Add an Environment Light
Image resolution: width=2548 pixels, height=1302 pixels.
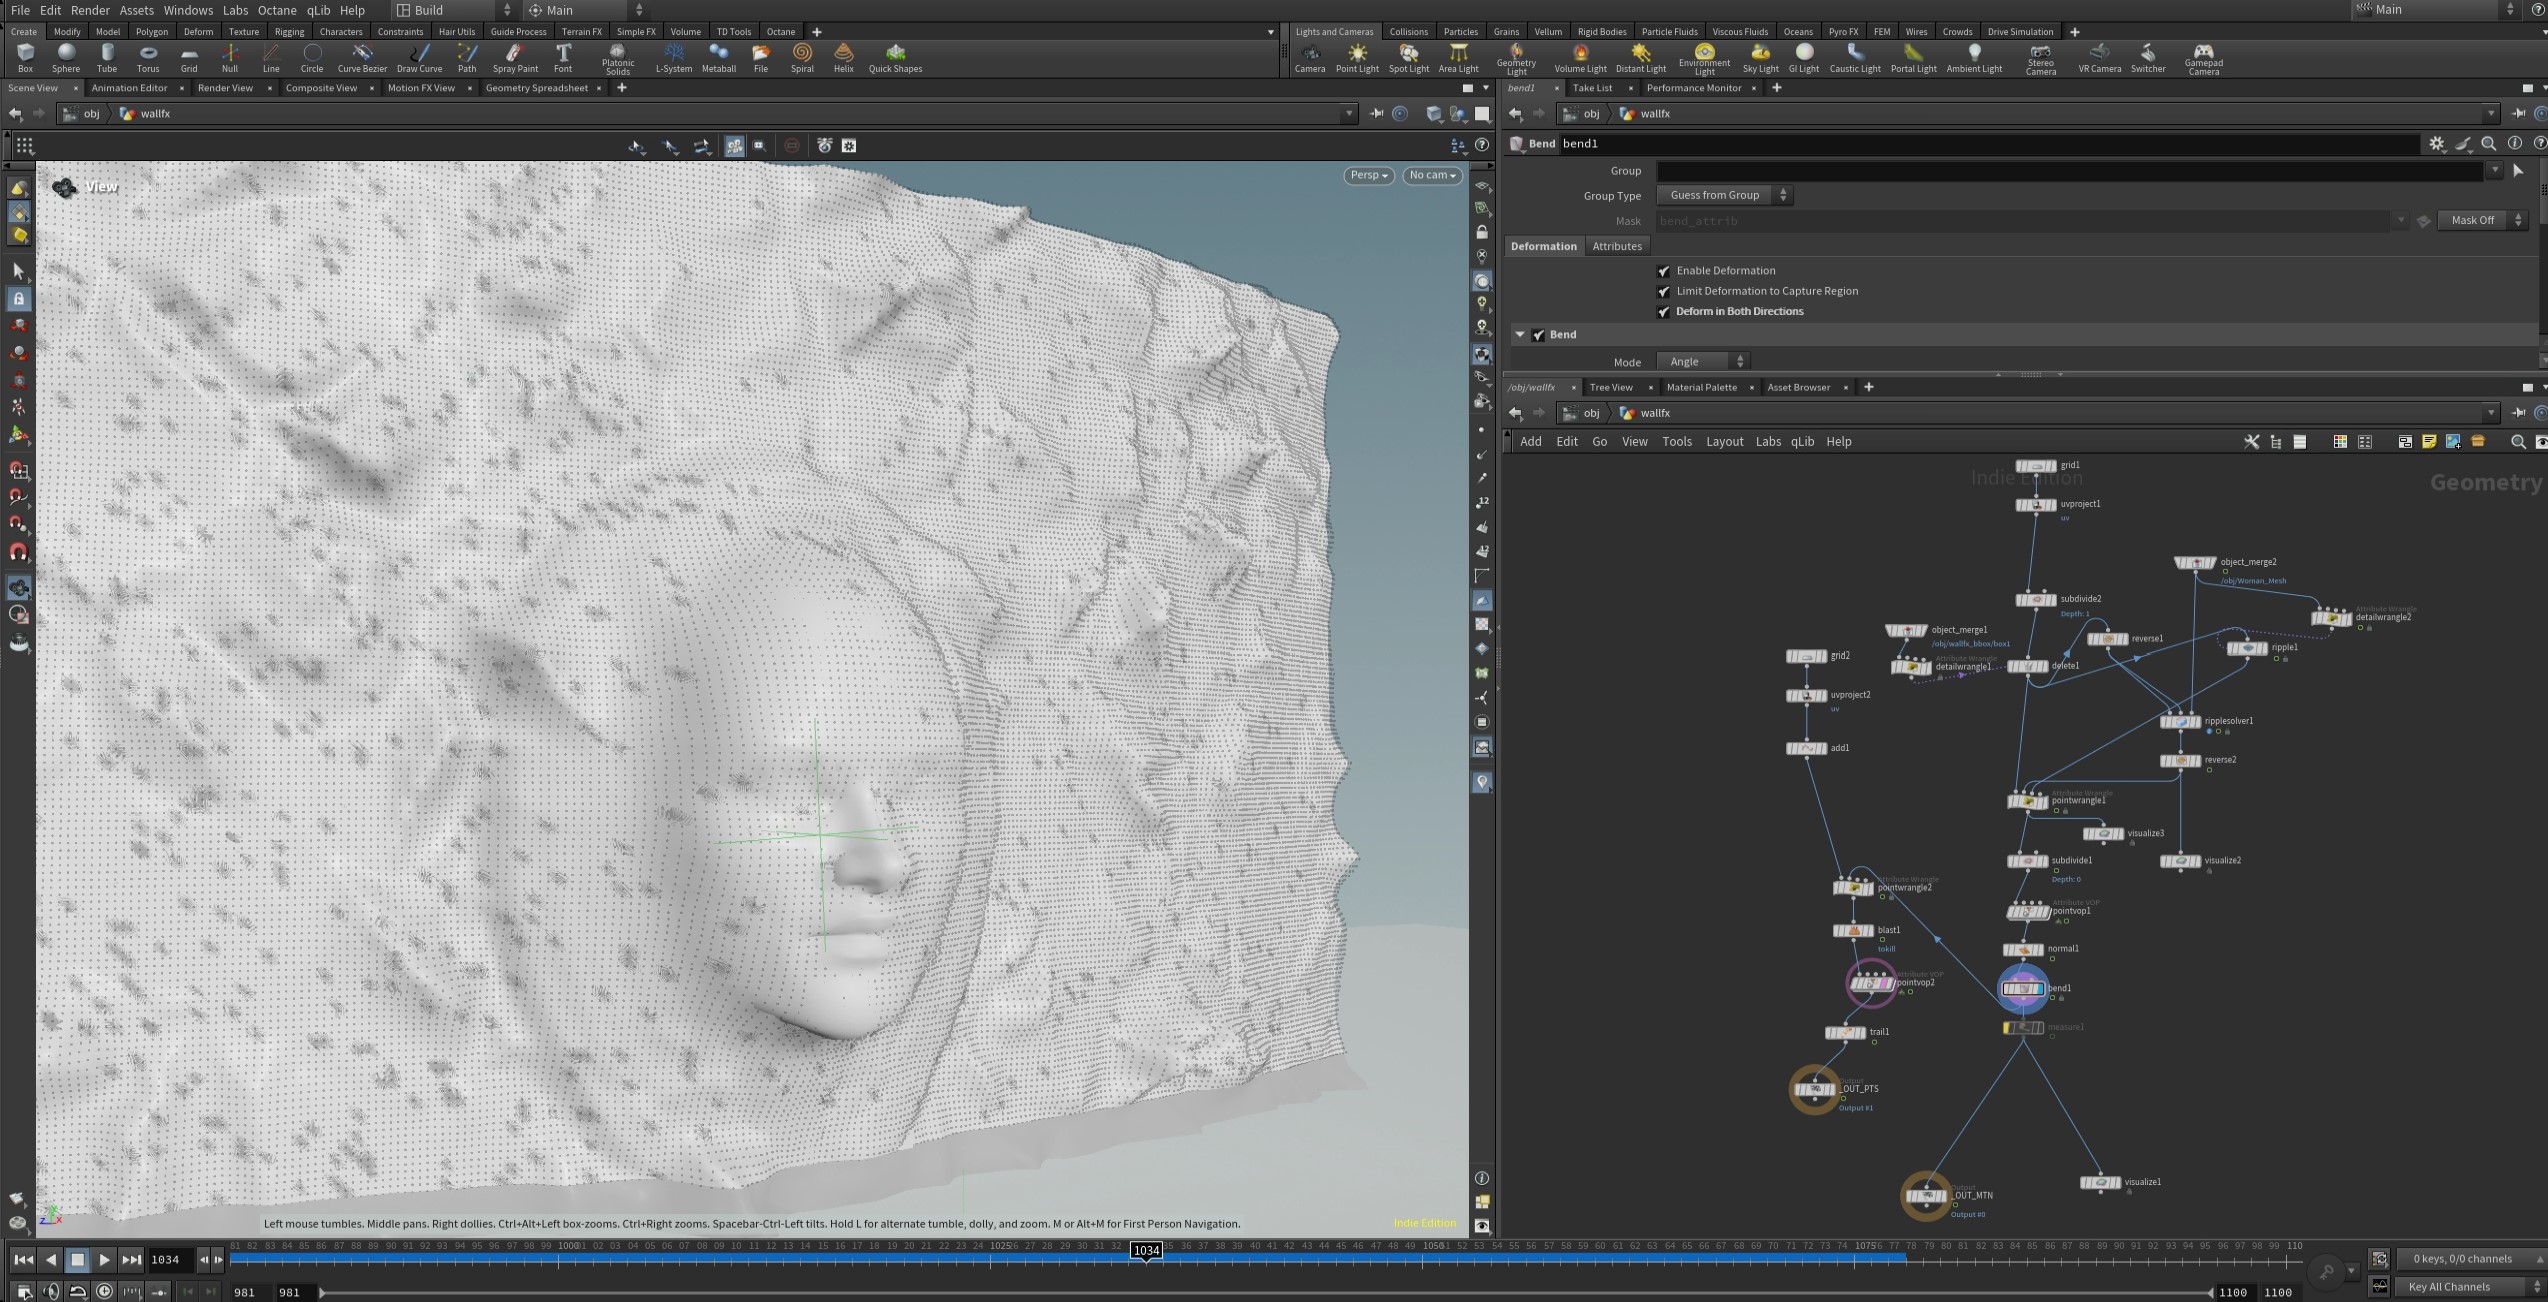[1704, 57]
